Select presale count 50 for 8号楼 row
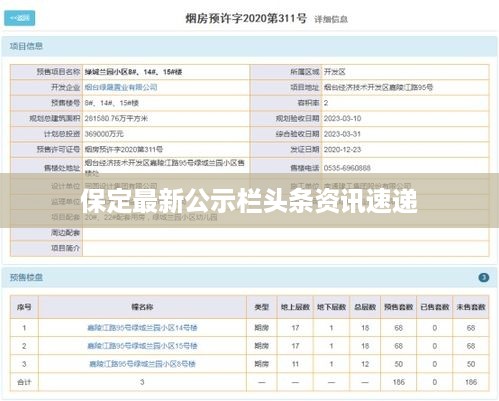499x401 pixels. (x=399, y=364)
